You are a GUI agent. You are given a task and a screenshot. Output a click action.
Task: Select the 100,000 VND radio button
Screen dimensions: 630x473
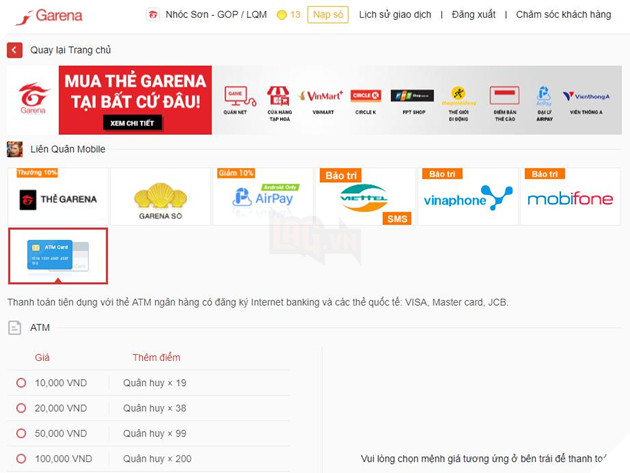[x=21, y=459]
